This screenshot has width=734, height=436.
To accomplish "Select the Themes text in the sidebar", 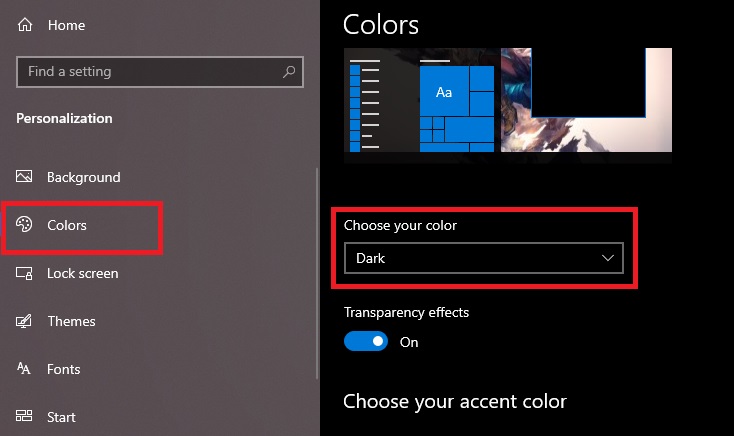I will coord(71,321).
